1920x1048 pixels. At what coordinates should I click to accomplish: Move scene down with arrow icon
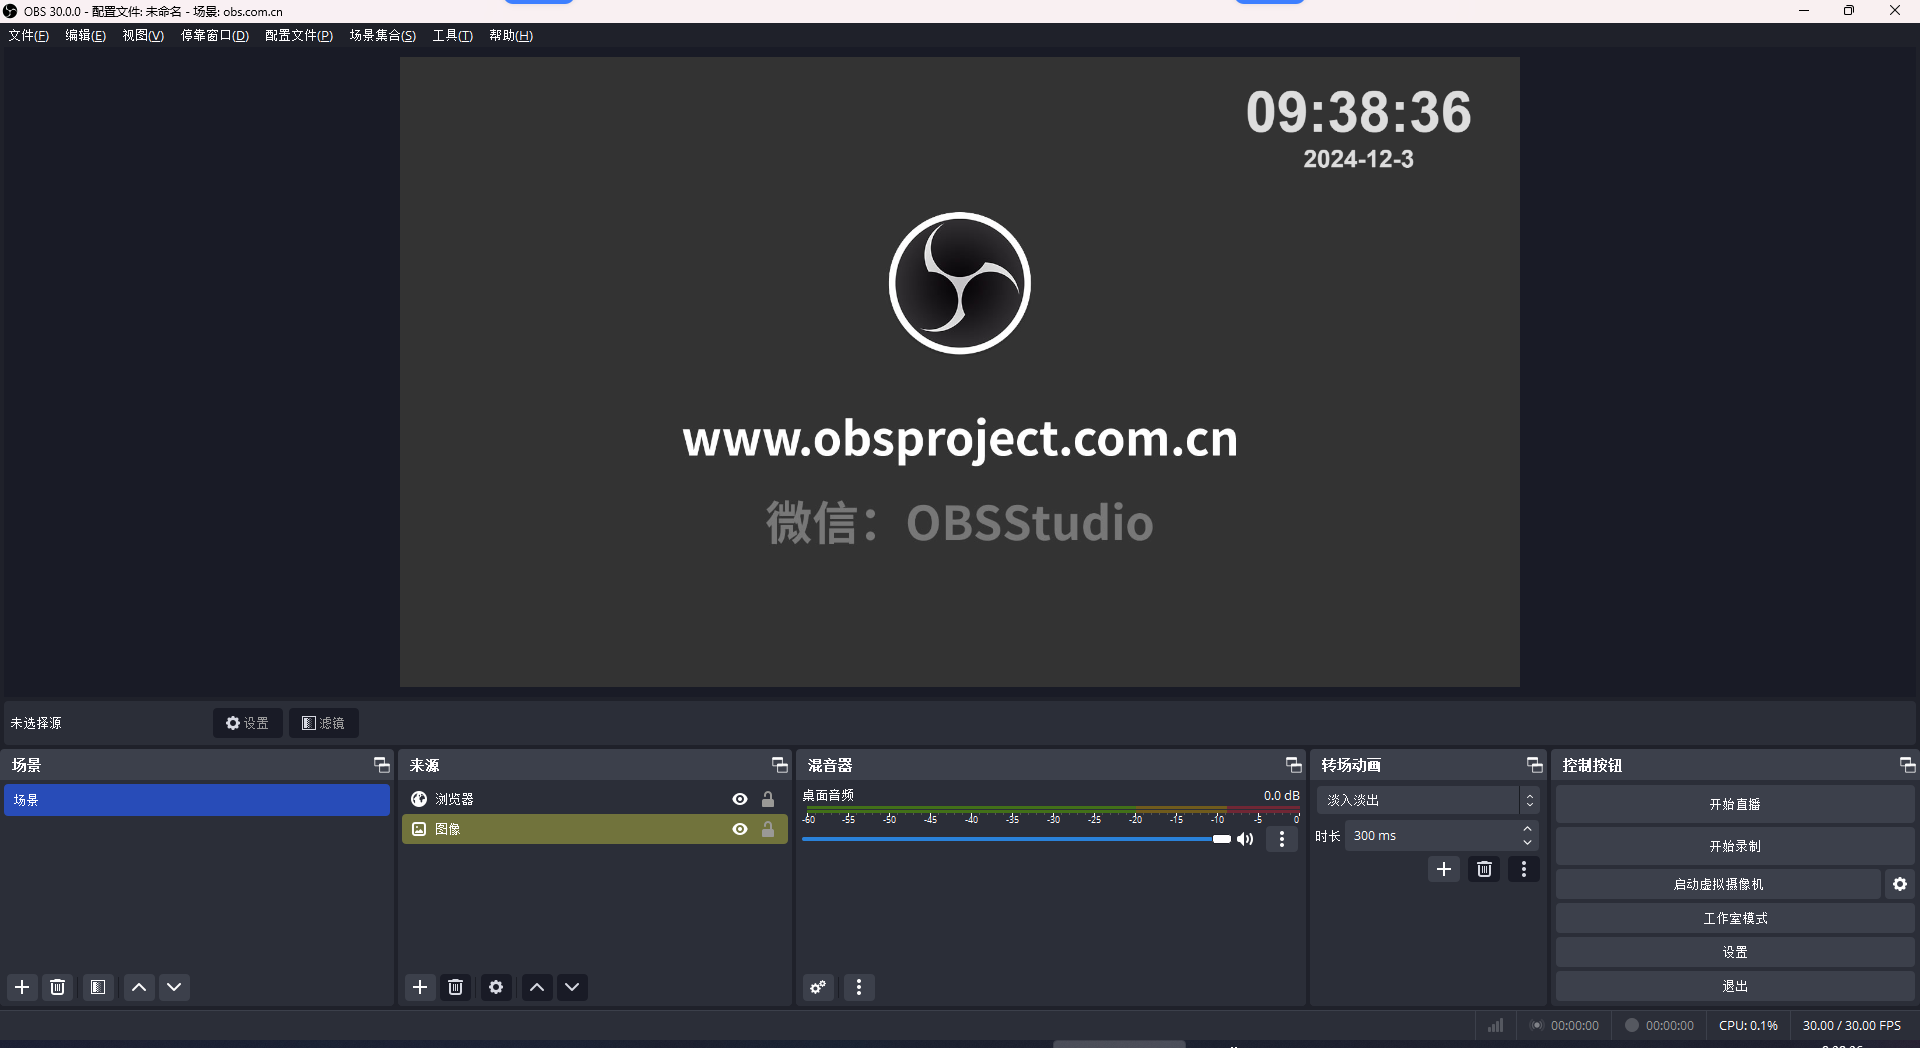point(174,987)
